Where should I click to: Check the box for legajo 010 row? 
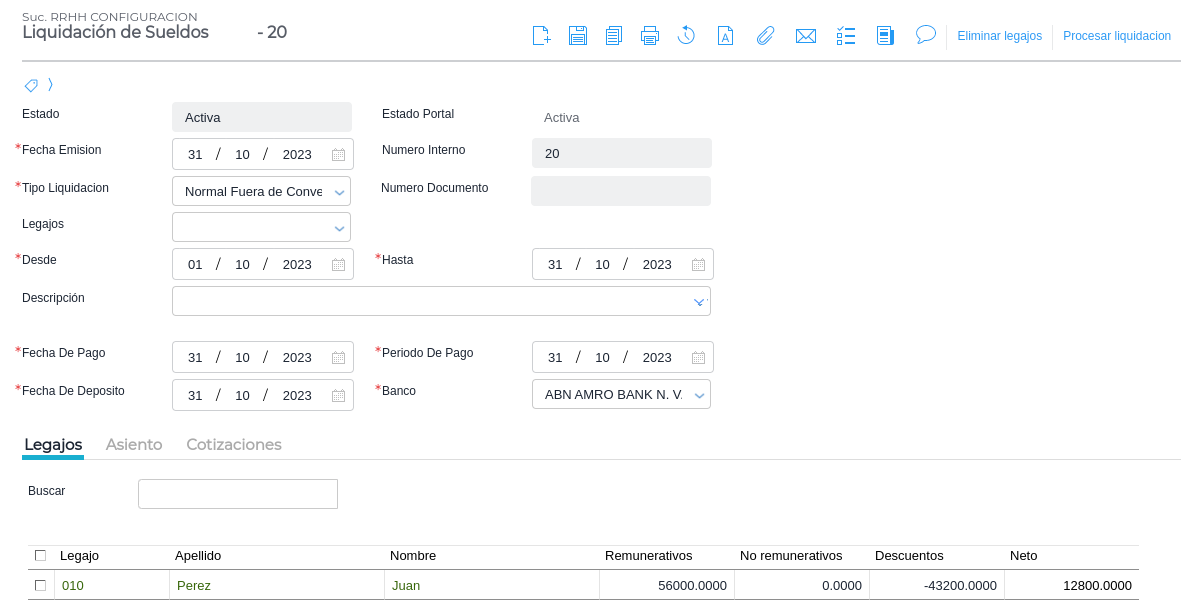(x=40, y=585)
